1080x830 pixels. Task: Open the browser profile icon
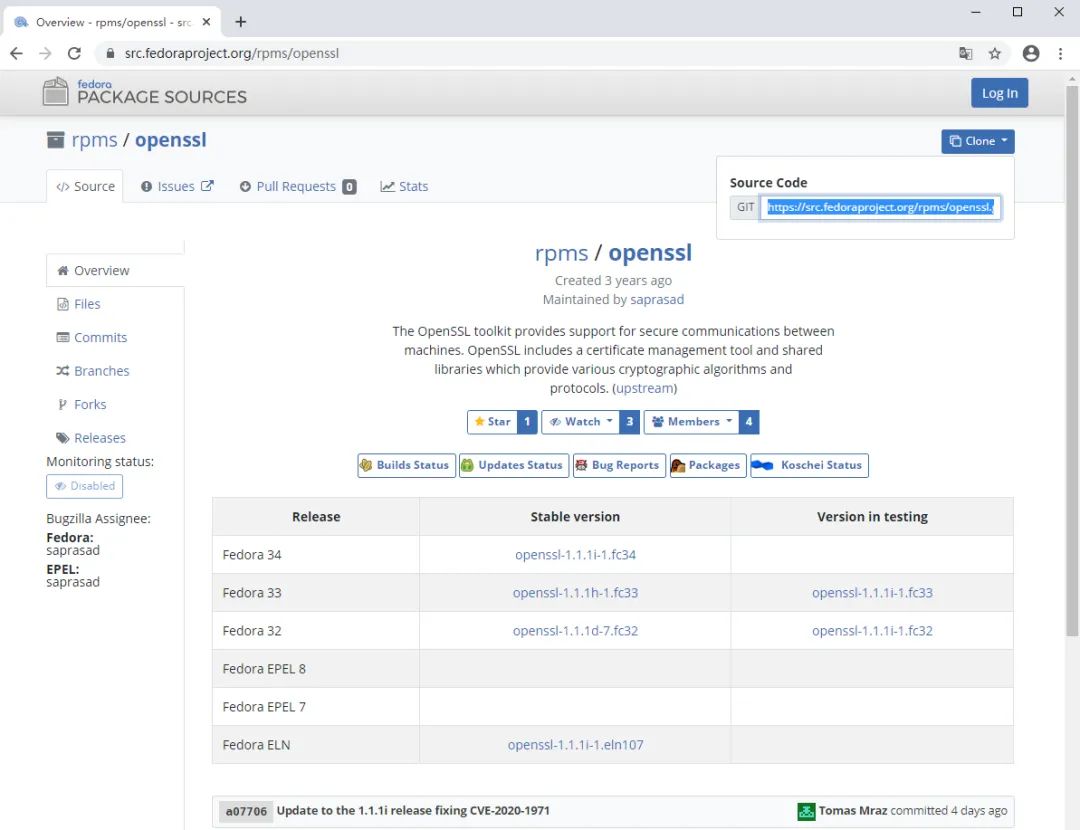[1030, 53]
